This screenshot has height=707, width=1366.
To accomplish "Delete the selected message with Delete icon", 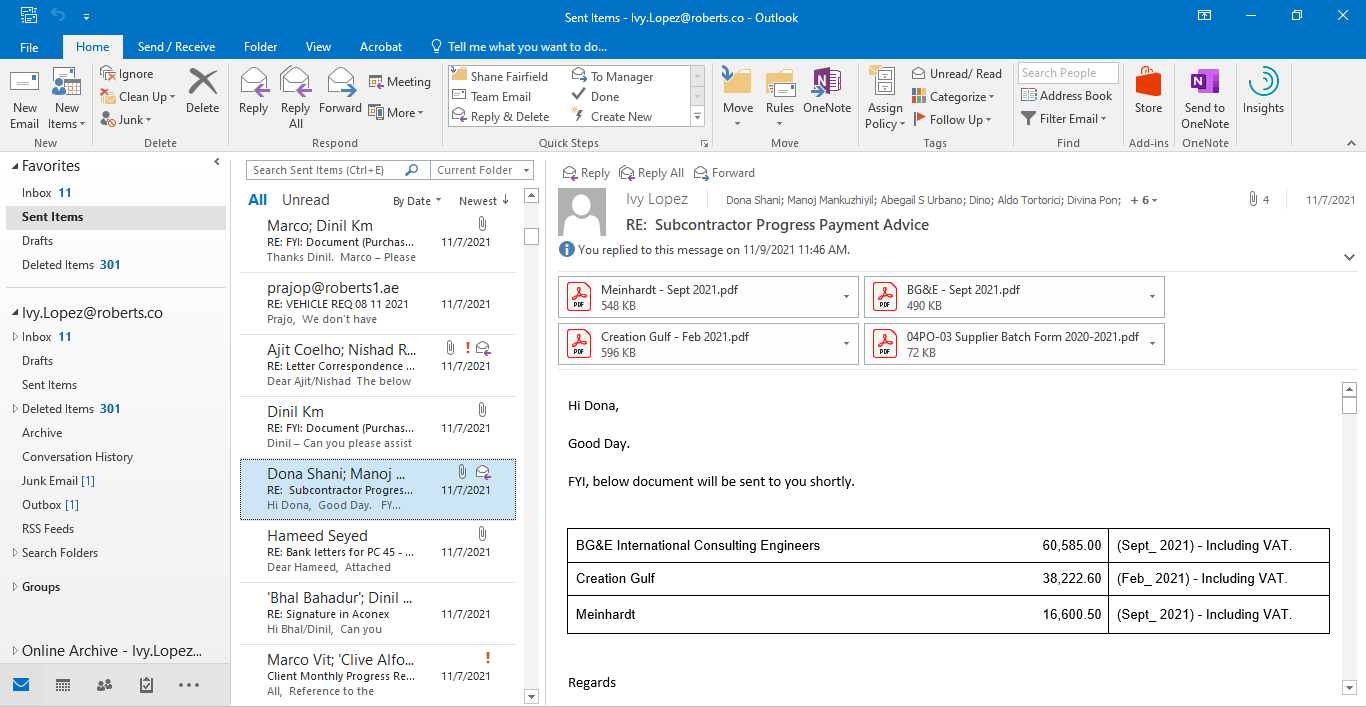I will click(x=203, y=92).
